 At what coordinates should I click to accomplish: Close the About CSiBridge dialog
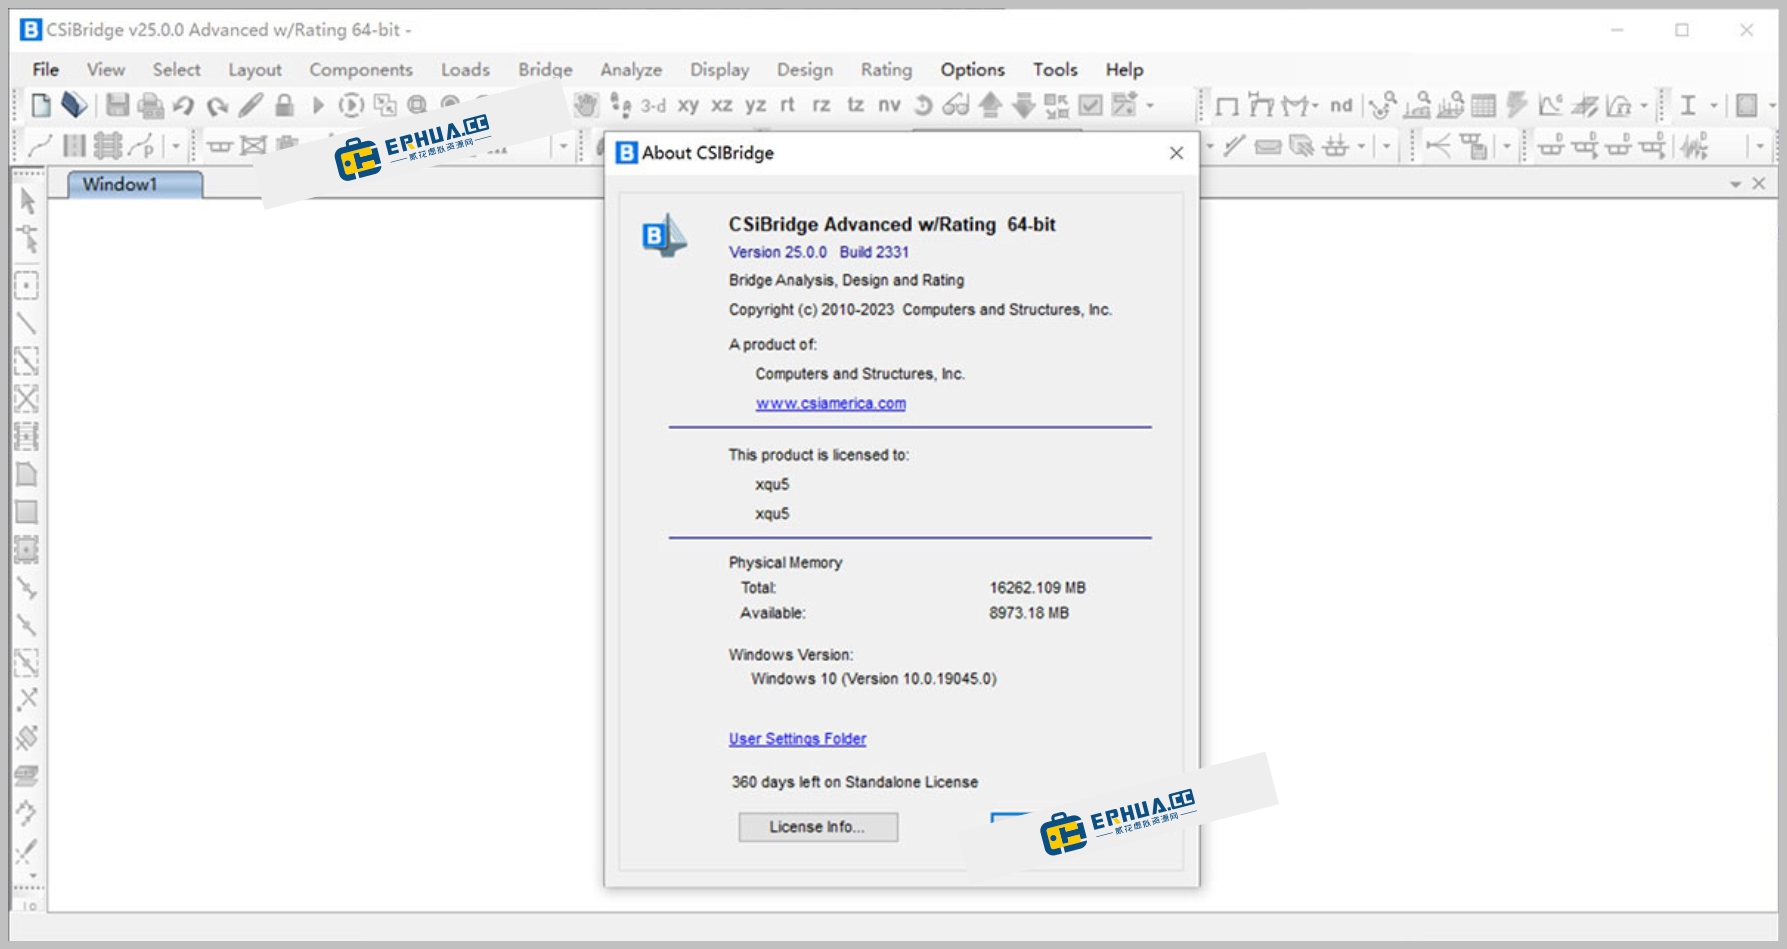(1176, 153)
